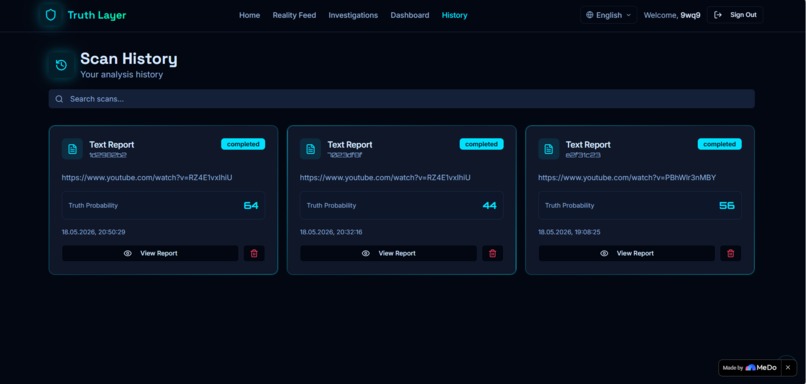The height and width of the screenshot is (384, 806).
Task: Click the sign-out arrow icon
Action: [x=718, y=15]
